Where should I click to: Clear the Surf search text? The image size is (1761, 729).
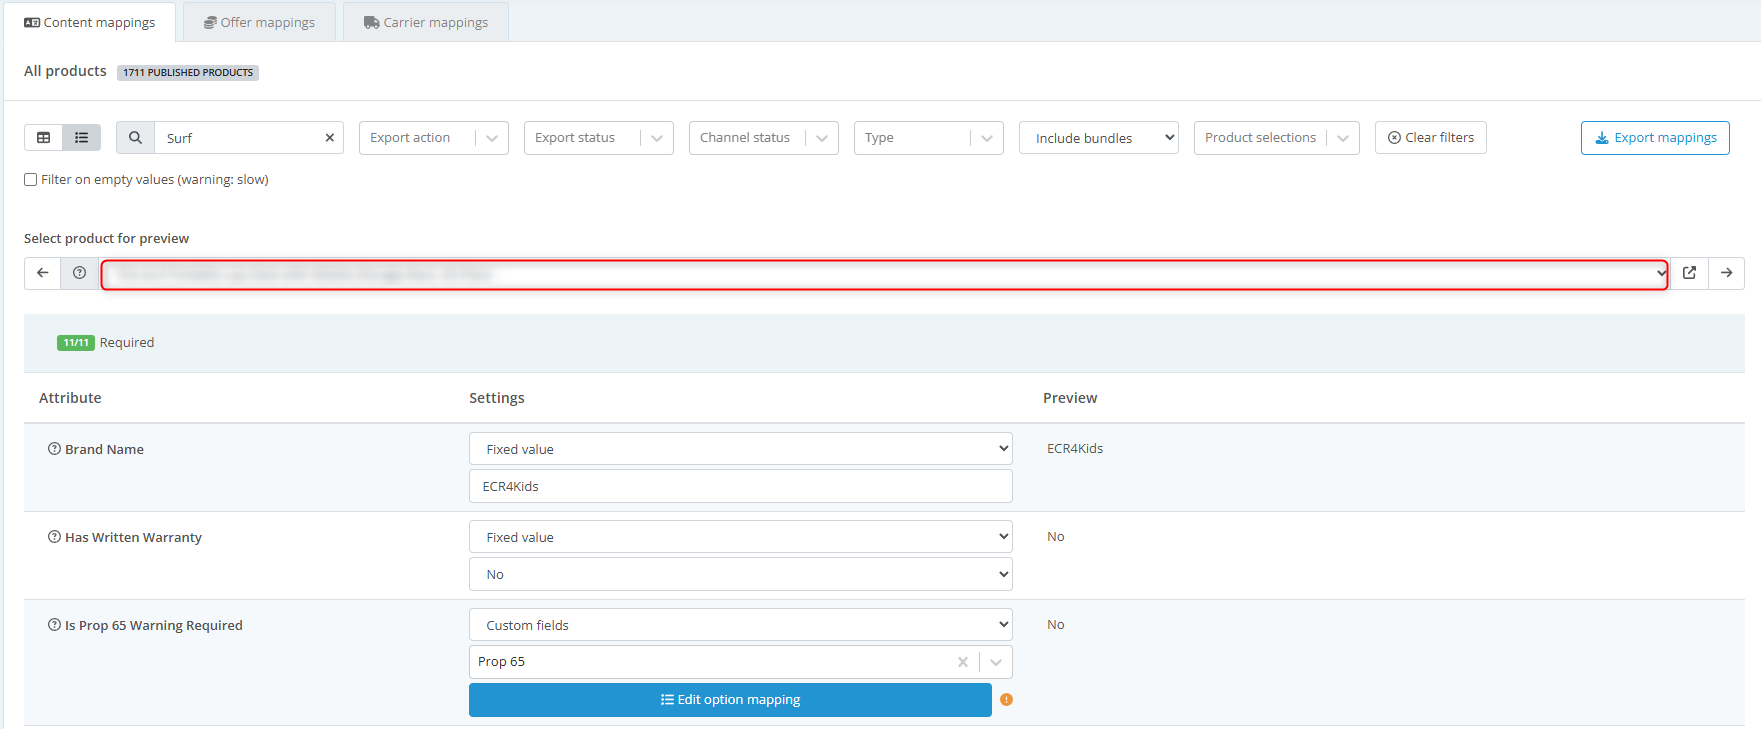[x=329, y=138]
